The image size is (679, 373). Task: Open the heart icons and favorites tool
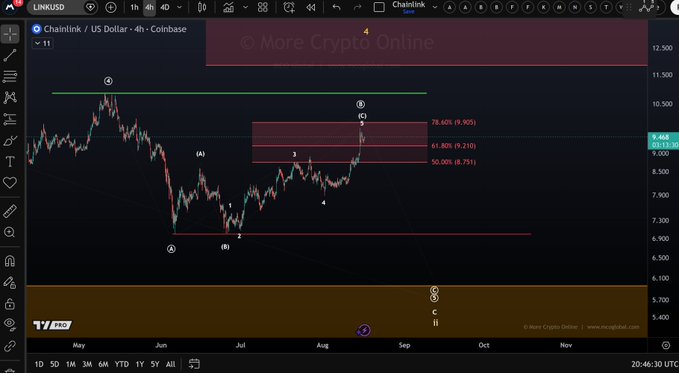click(10, 183)
